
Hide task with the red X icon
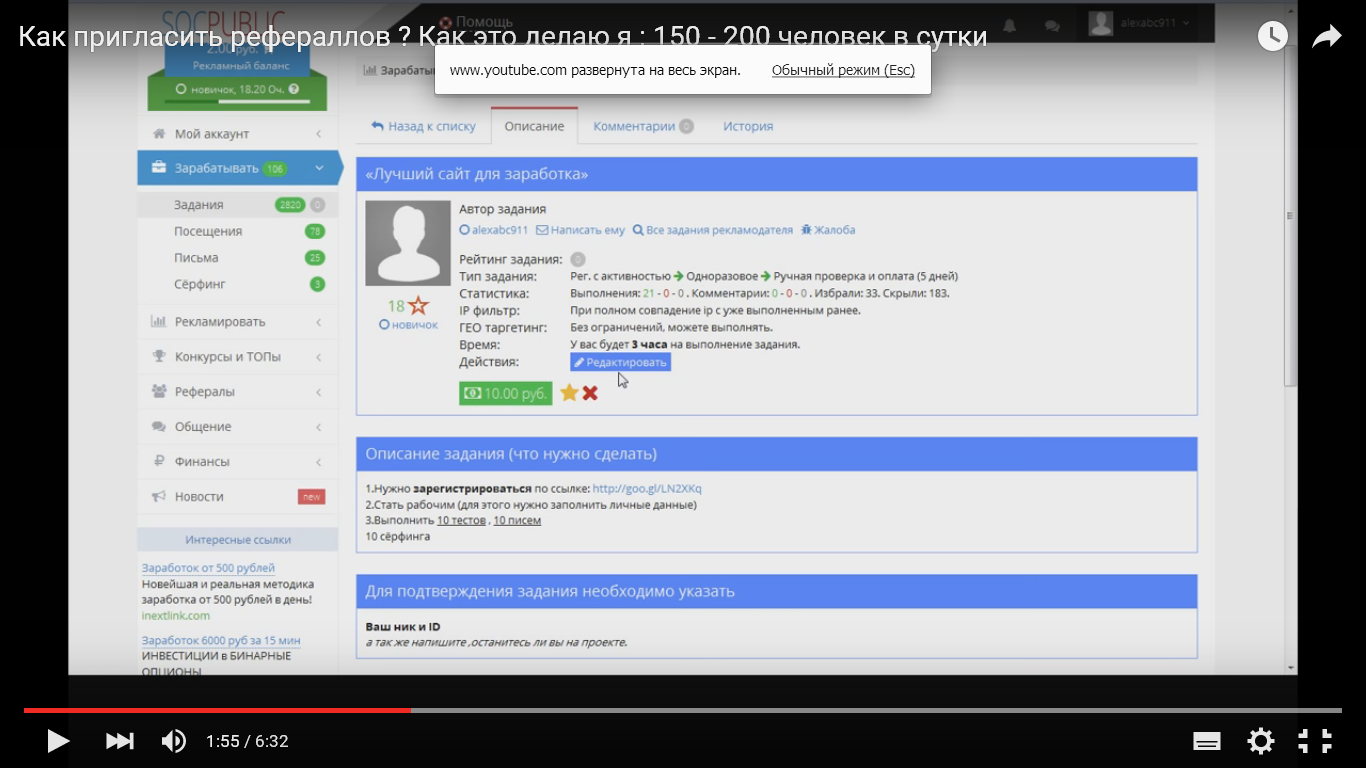pyautogui.click(x=590, y=393)
